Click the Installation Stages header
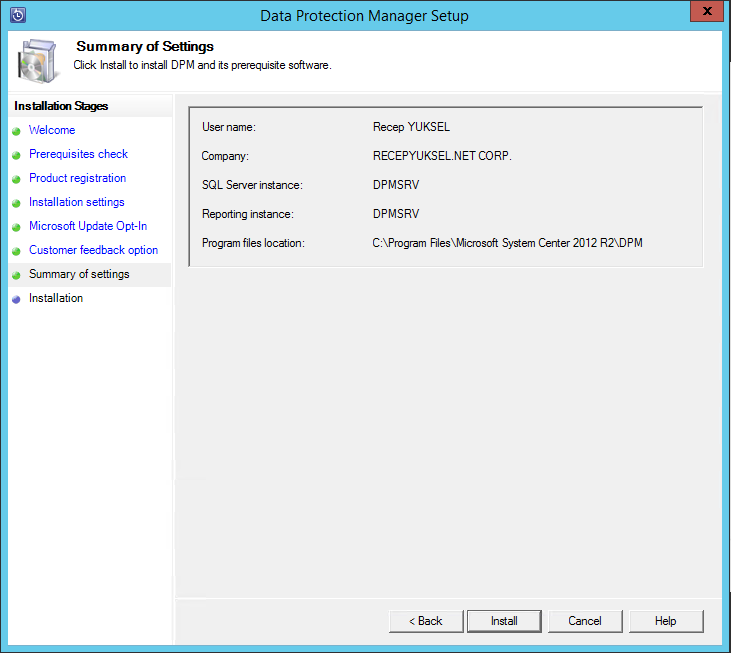 (61, 106)
